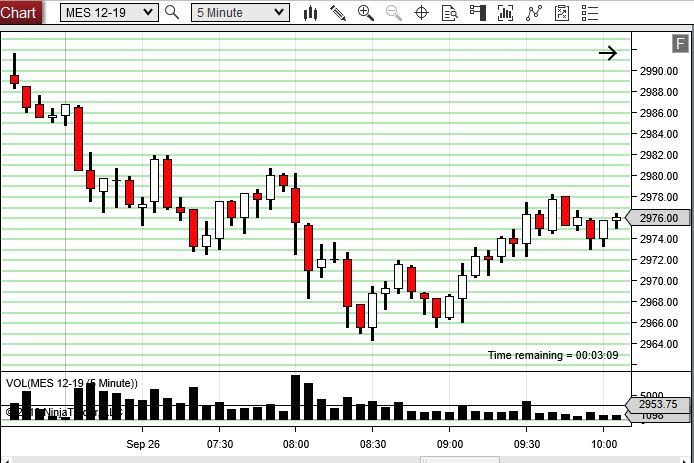This screenshot has height=463, width=694.
Task: Click the 08:00 time axis label
Action: [x=296, y=444]
